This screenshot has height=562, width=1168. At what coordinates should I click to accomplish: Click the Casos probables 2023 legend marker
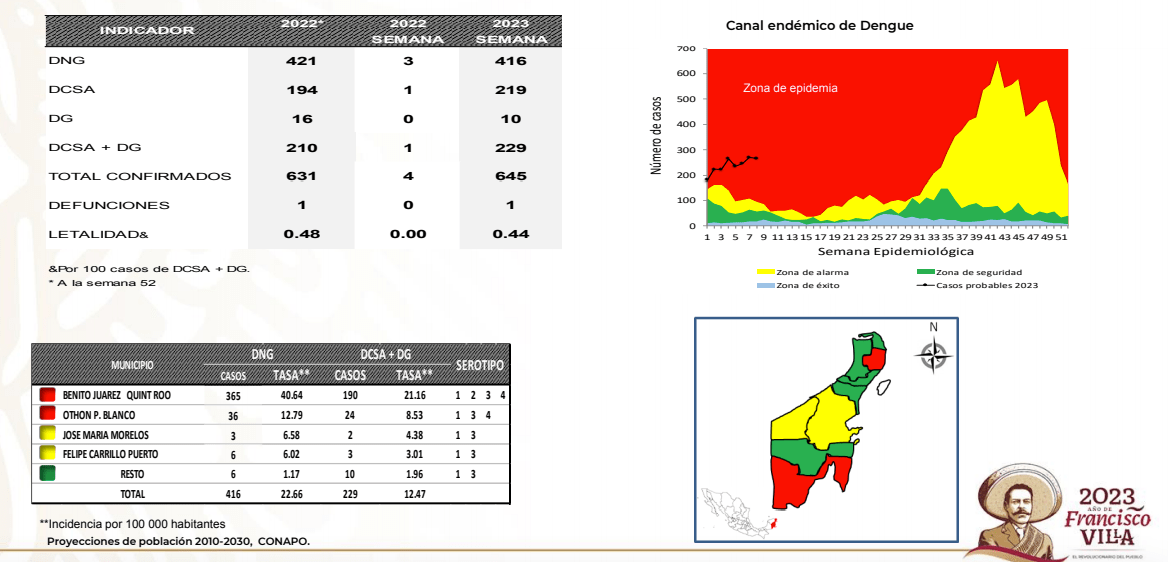pos(926,286)
